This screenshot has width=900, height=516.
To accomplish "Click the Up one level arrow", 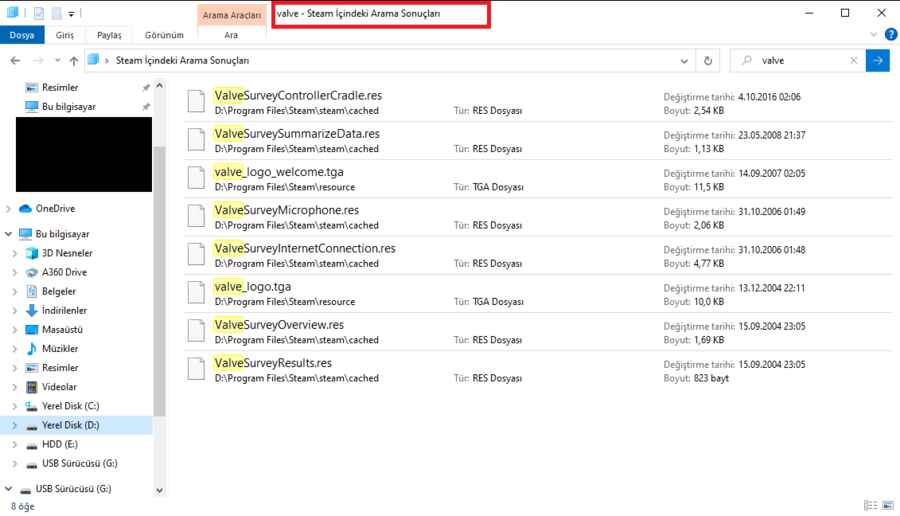I will tap(73, 61).
